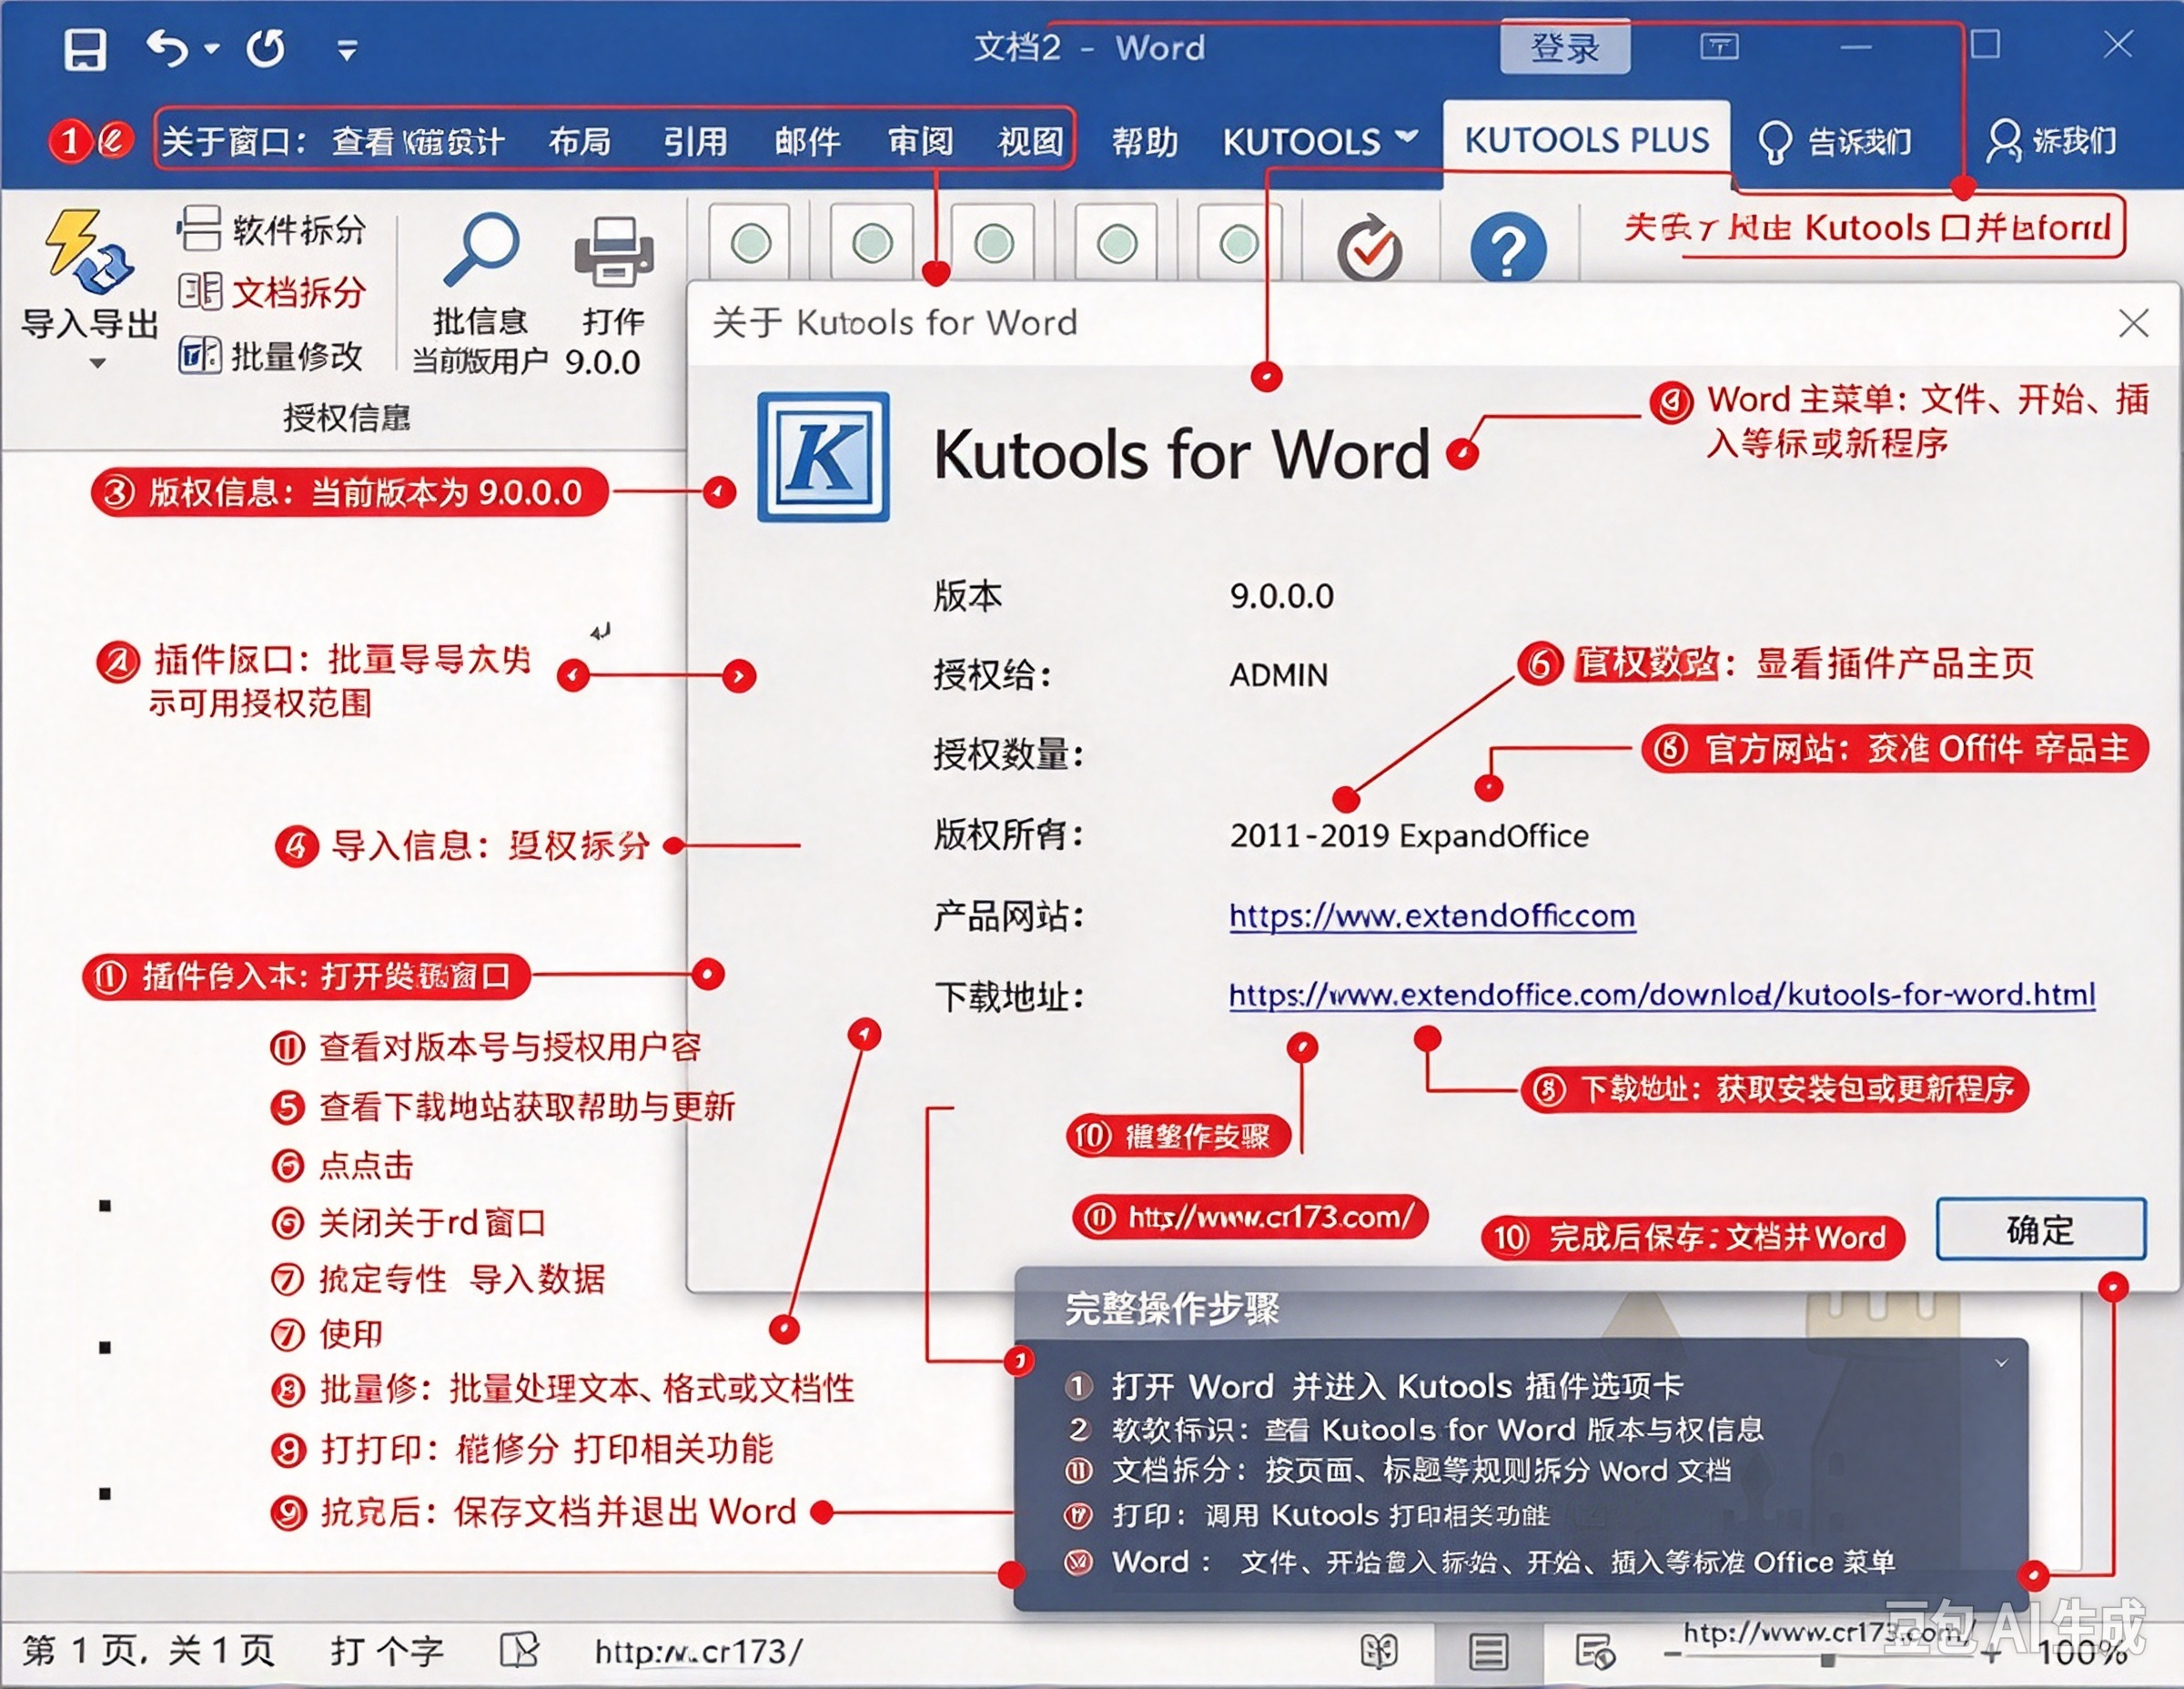Screen dimensions: 2184x1689
Task: Click the Save icon in the title bar
Action: pos(85,49)
